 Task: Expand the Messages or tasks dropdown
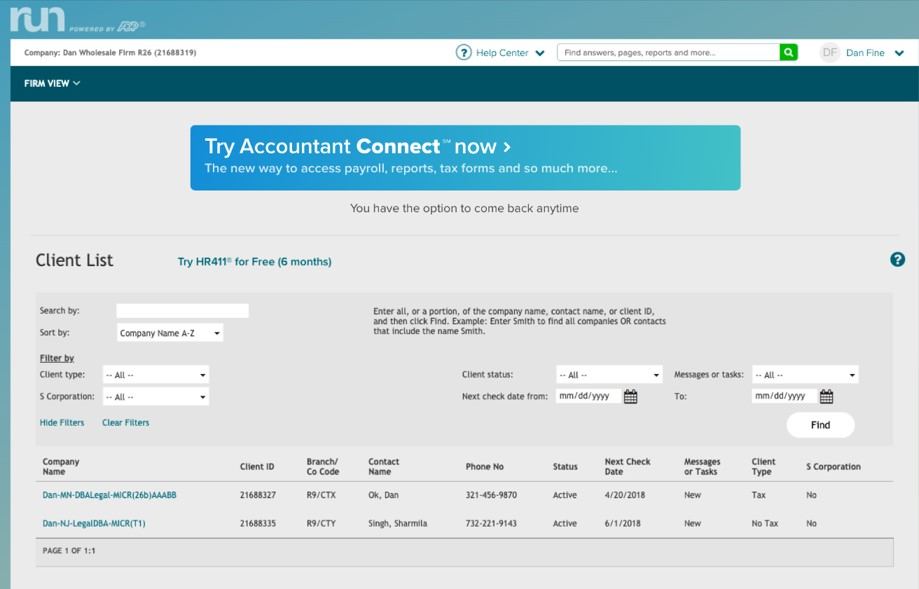(x=805, y=375)
